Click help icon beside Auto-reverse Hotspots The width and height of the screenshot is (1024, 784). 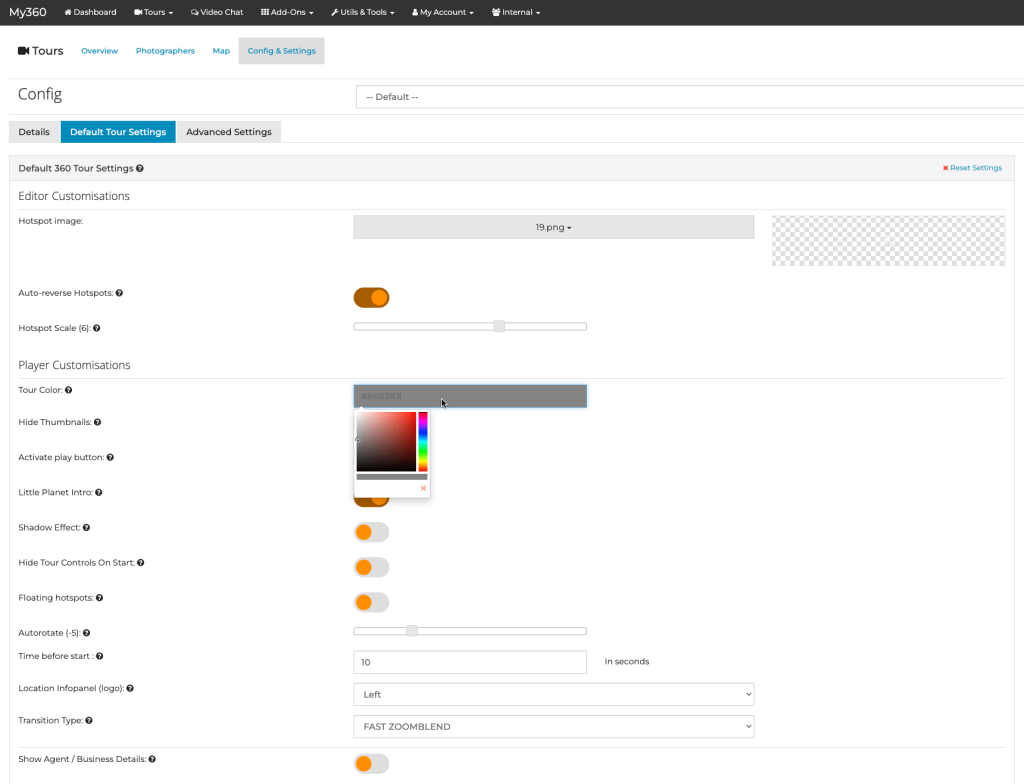(x=120, y=293)
